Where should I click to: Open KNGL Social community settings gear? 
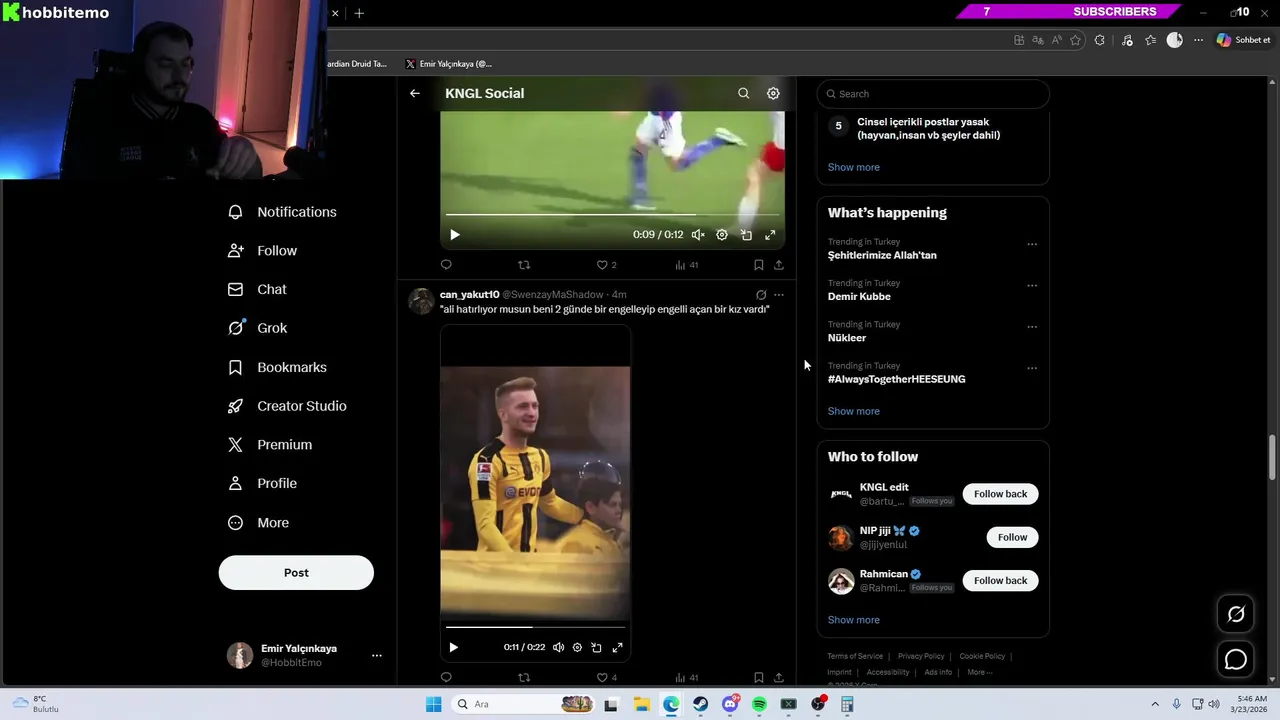coord(773,93)
